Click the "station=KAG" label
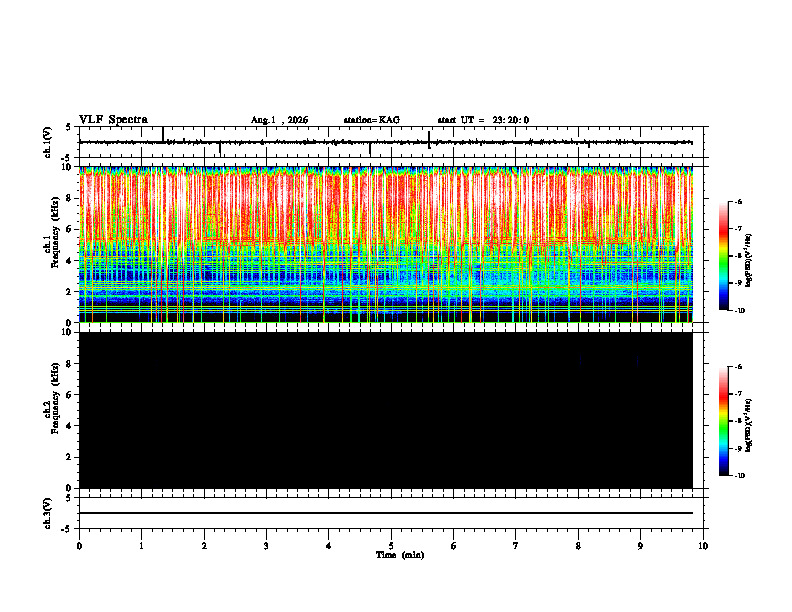This screenshot has width=792, height=612. point(371,120)
